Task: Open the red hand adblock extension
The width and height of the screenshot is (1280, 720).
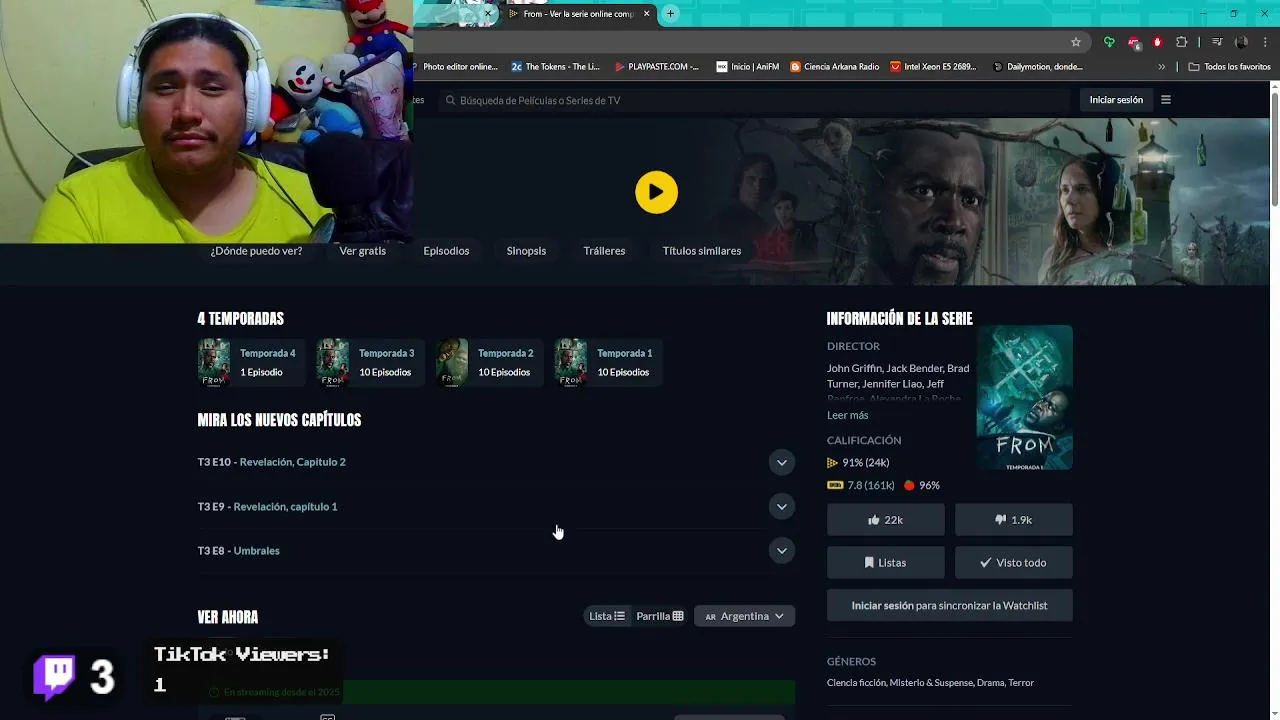Action: (x=1157, y=42)
